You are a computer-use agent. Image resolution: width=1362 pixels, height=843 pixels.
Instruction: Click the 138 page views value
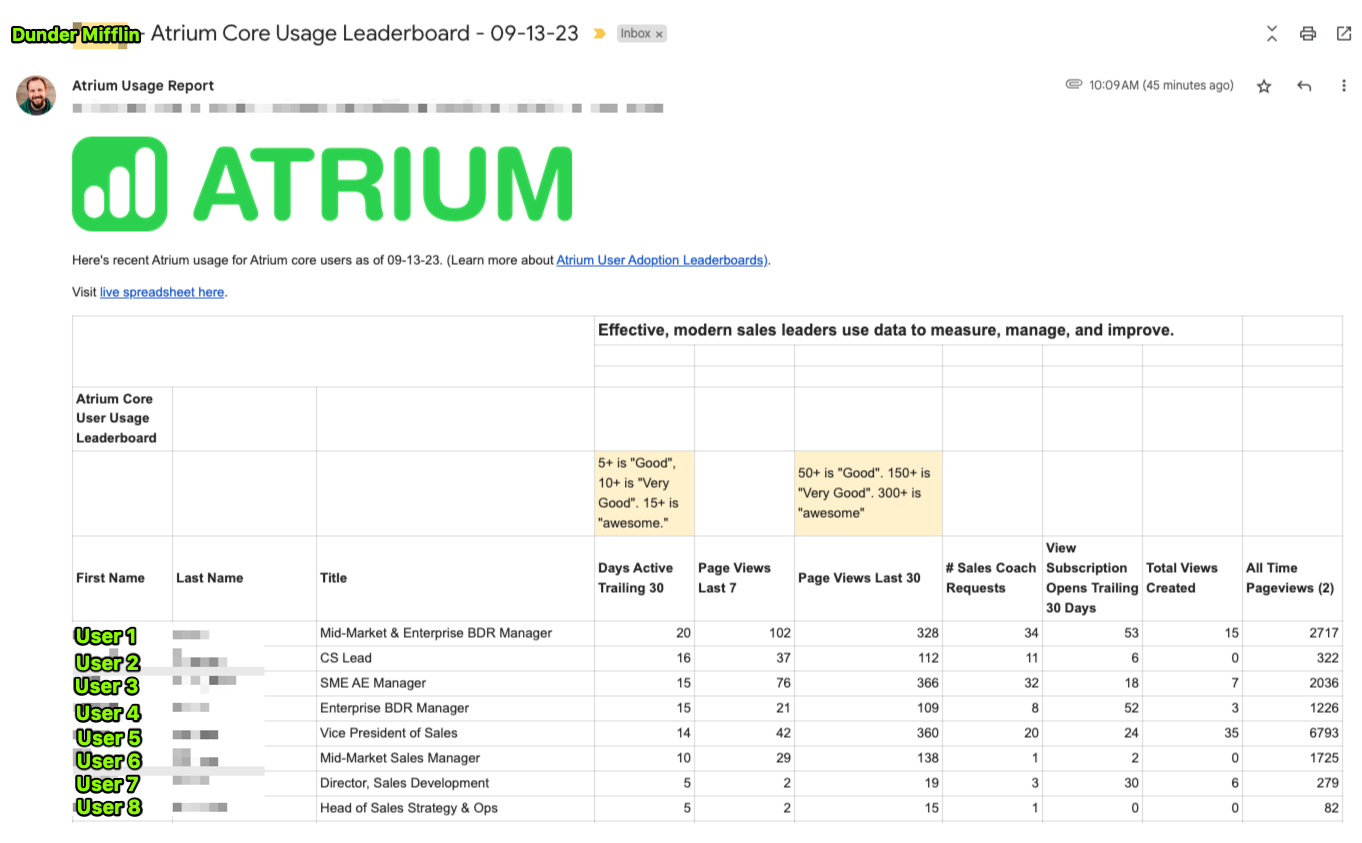coord(927,758)
